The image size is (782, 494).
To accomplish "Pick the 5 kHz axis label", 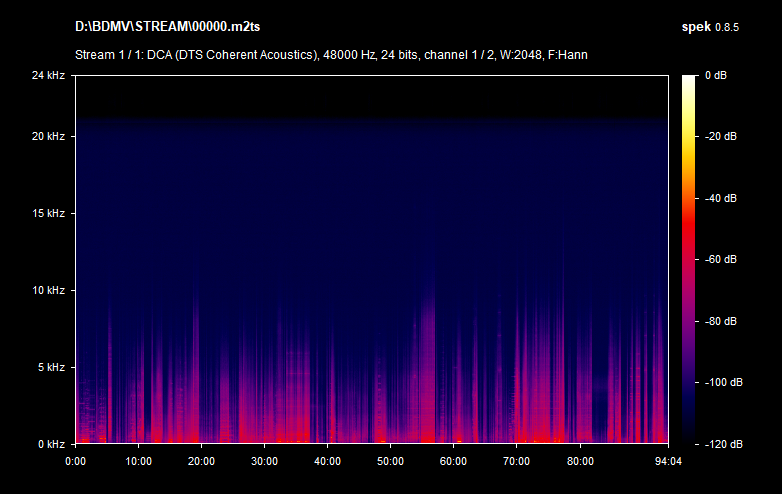I will coord(50,367).
